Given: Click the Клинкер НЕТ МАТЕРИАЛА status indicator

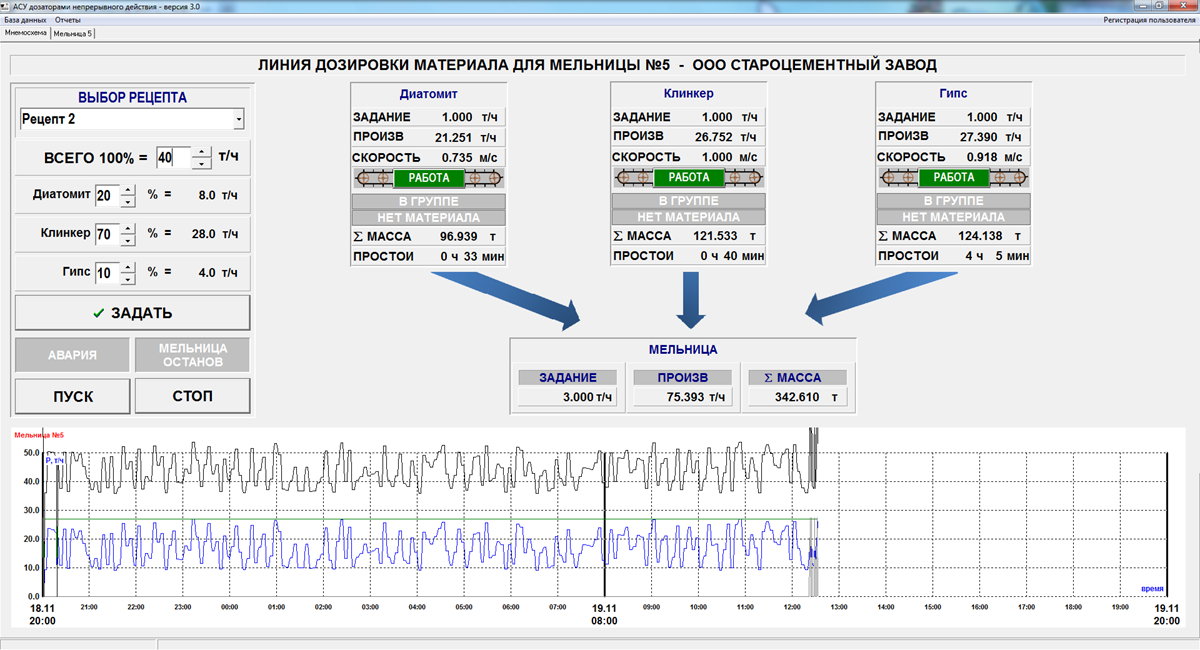Looking at the screenshot, I should pos(688,217).
